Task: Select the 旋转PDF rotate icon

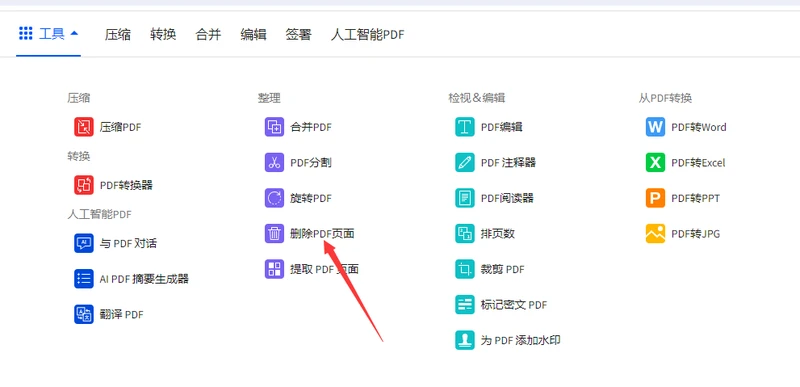Action: [x=274, y=198]
